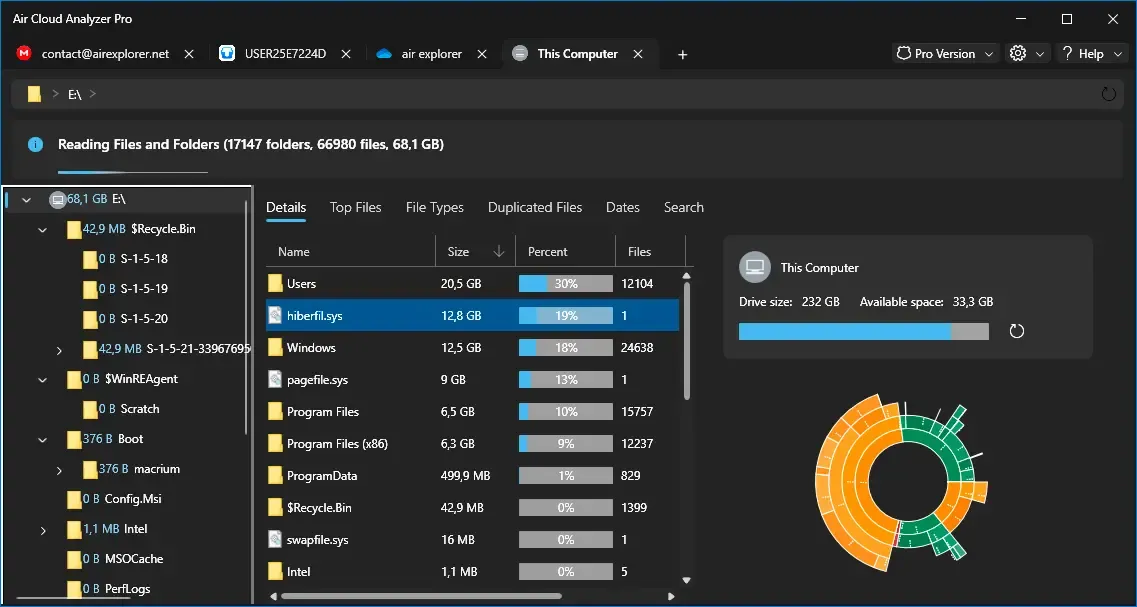Close the air explorer tab
This screenshot has height=607, width=1137.
pyautogui.click(x=482, y=54)
